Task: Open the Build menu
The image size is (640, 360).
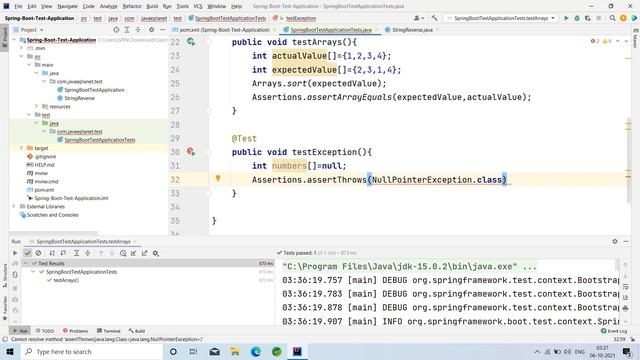Action: [152, 6]
